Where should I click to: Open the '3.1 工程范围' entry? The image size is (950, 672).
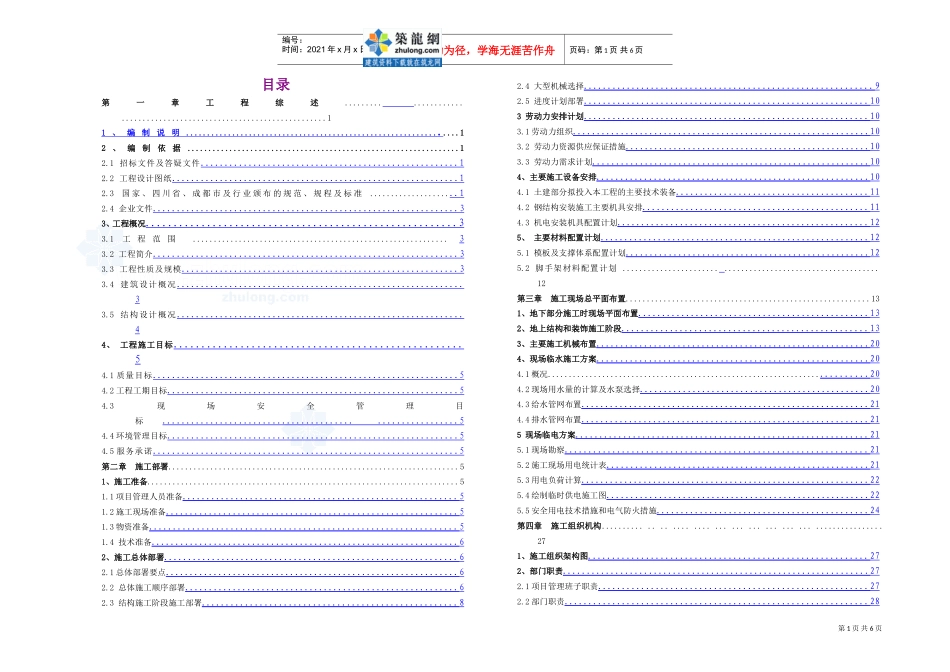282,239
